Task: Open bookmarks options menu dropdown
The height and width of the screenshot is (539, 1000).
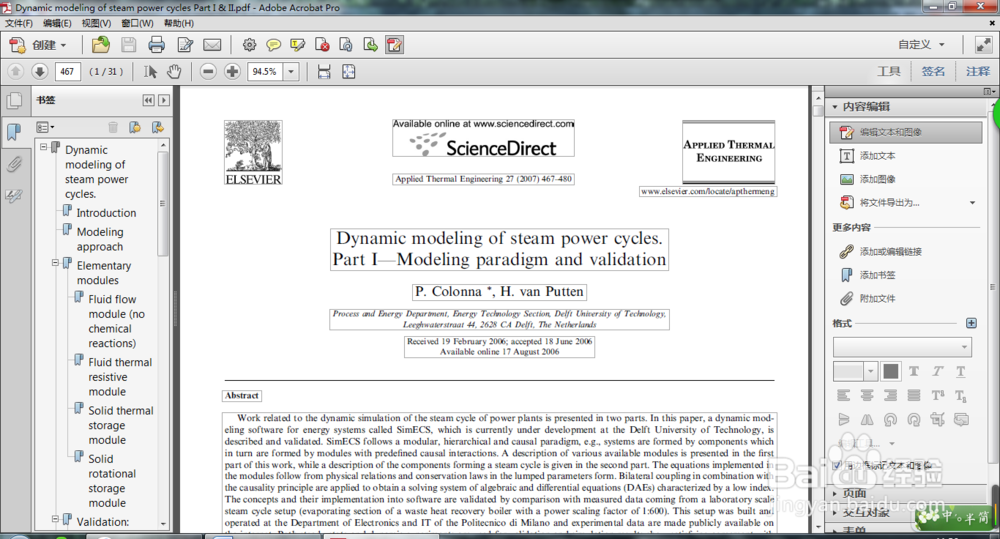Action: point(45,128)
